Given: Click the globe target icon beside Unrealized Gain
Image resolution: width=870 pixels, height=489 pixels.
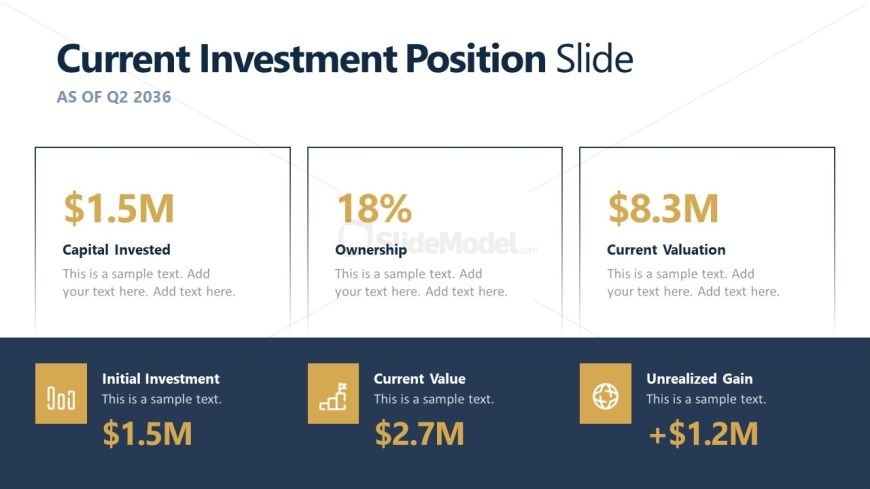Looking at the screenshot, I should [x=605, y=394].
